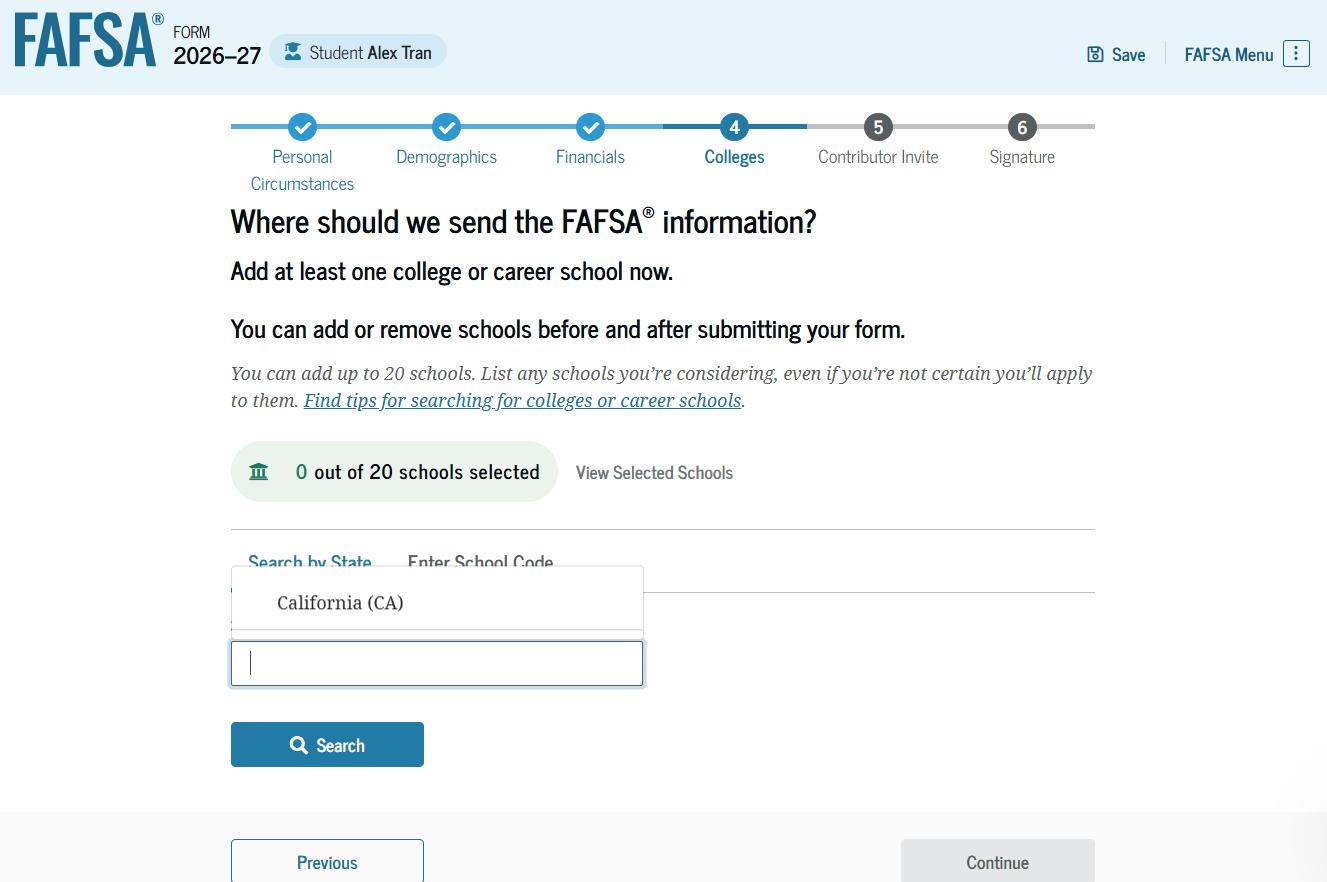Click the Personal Circumstances checkmark step

(302, 127)
